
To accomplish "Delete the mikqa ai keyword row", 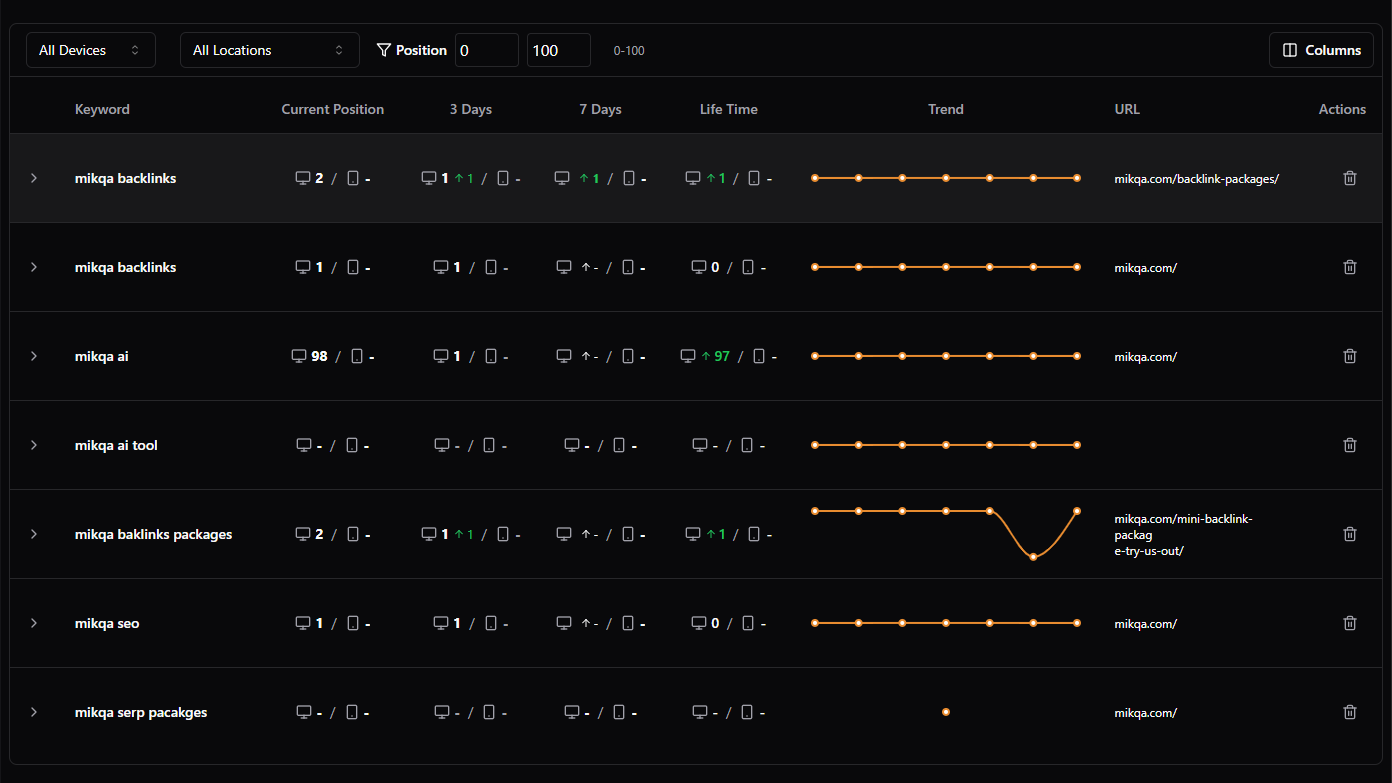I will click(1349, 356).
